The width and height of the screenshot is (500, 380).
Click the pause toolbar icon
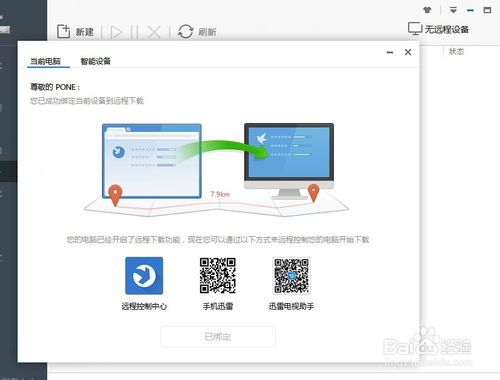click(135, 32)
